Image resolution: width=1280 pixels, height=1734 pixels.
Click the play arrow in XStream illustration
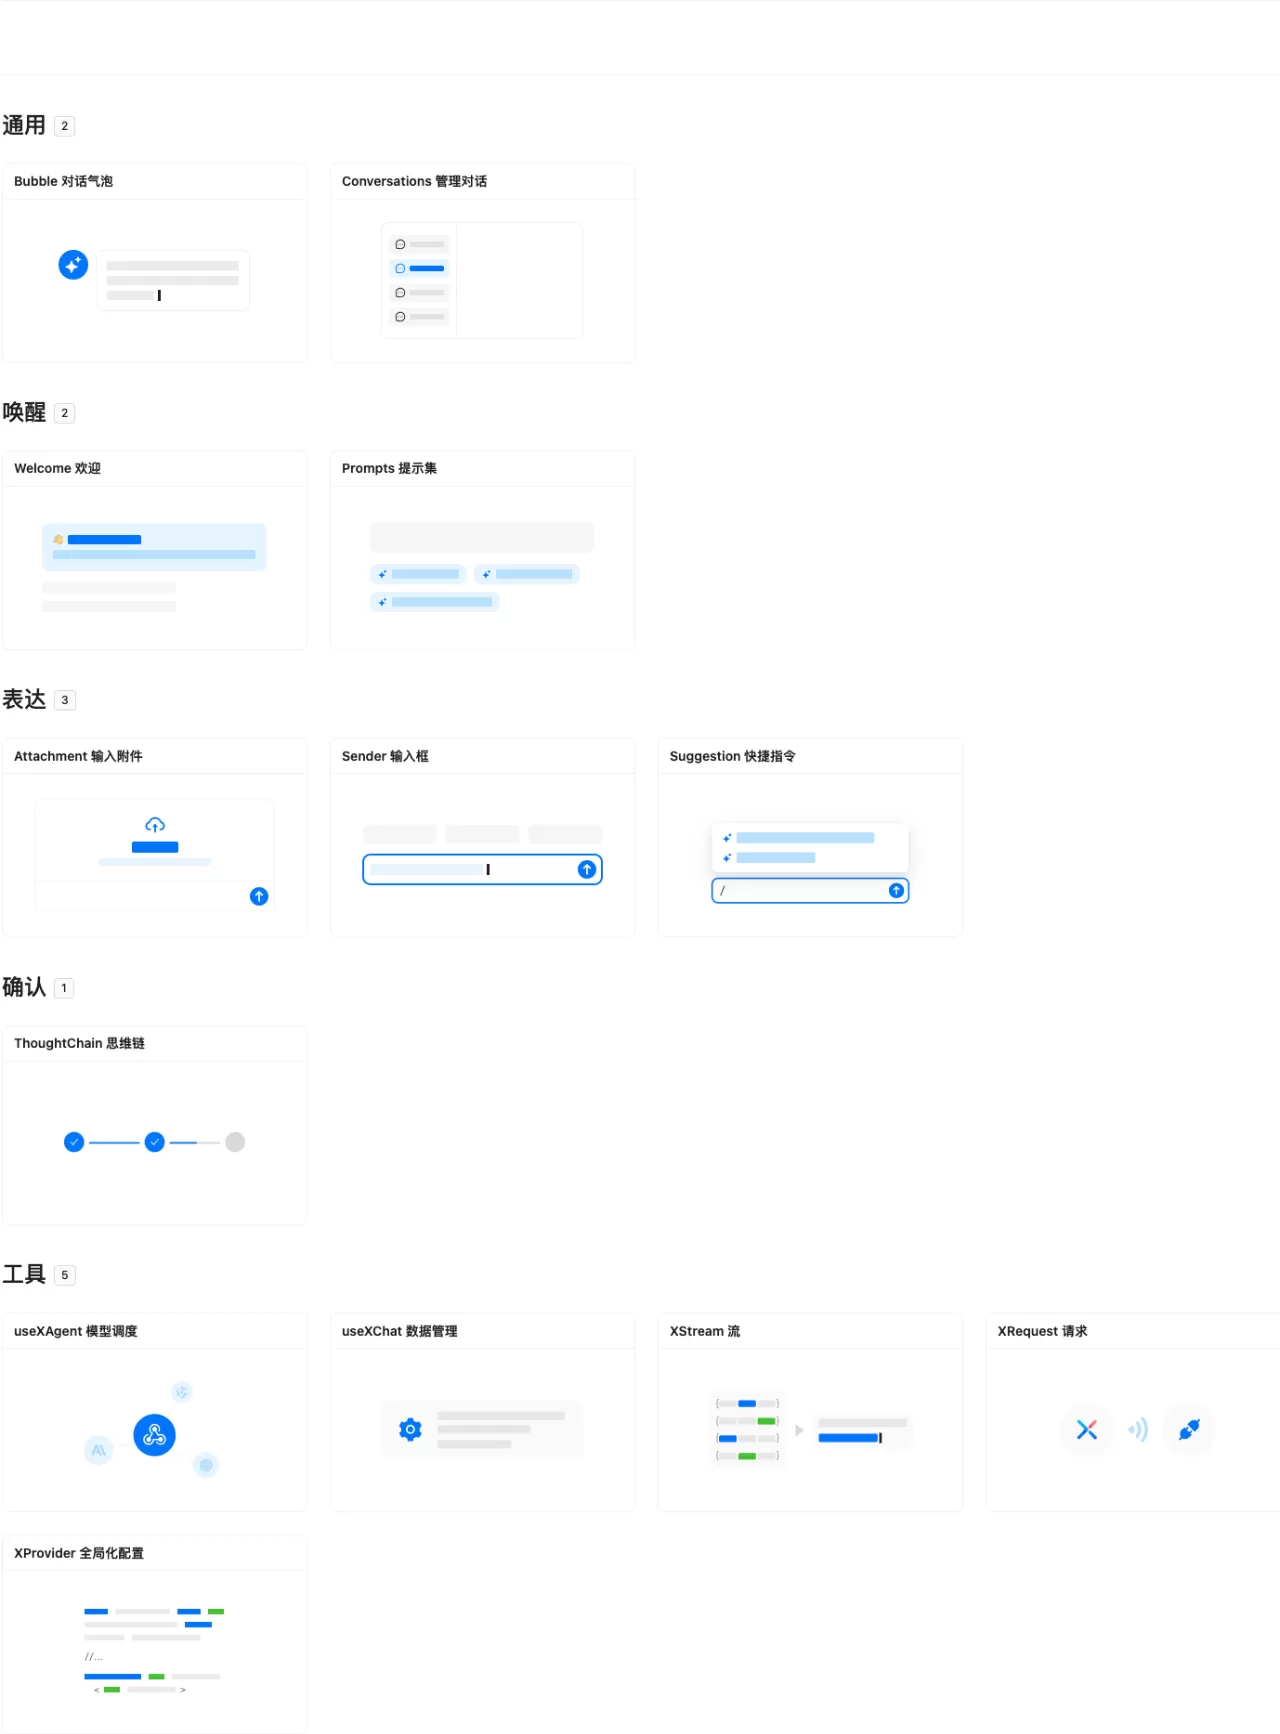[x=799, y=1431]
